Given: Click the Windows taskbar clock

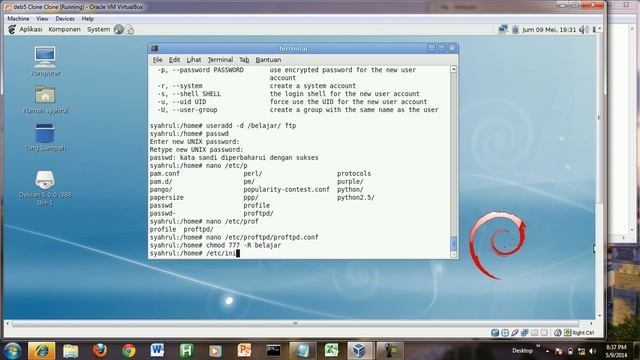Looking at the screenshot, I should 616,351.
